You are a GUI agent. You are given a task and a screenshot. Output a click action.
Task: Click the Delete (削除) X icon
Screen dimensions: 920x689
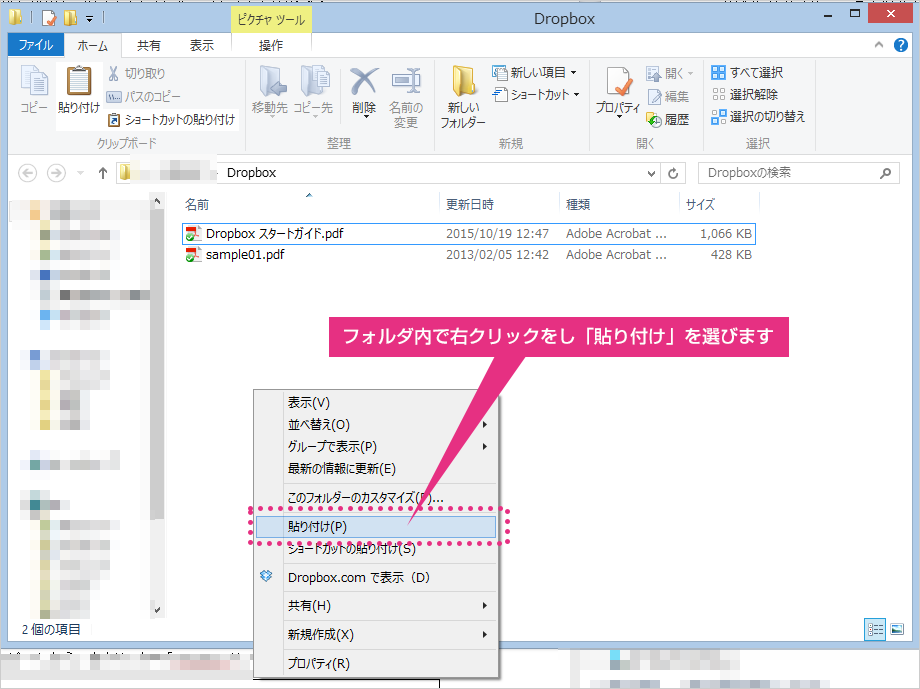[x=364, y=91]
